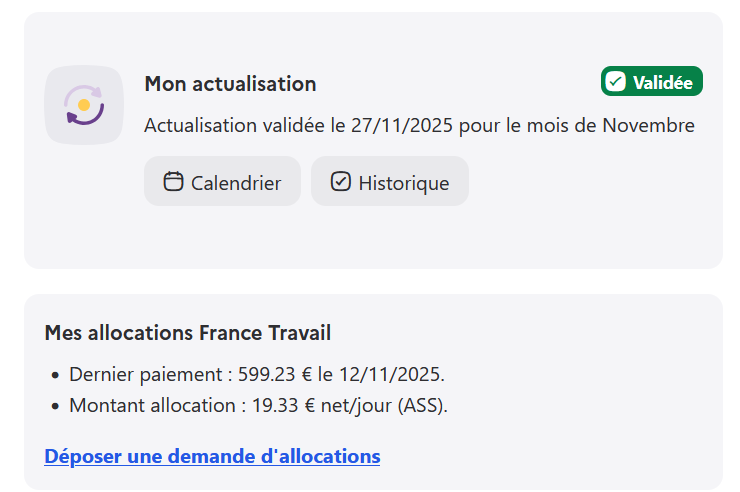Click the Actualisation validée status sentence
740x492 pixels.
coord(419,126)
